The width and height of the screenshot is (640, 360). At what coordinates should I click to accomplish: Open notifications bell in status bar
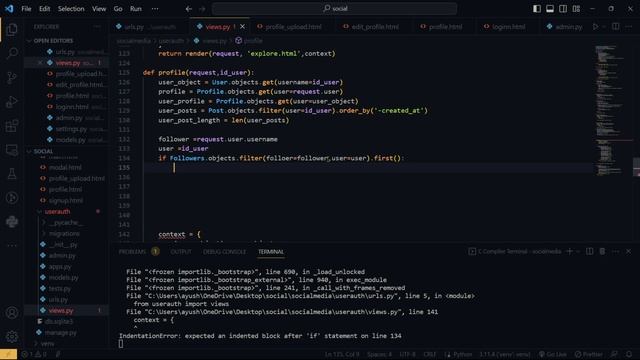[629, 354]
